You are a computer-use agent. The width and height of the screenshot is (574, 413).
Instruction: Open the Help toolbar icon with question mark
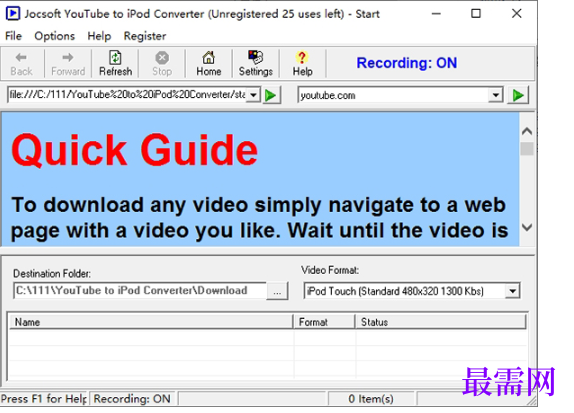(x=302, y=64)
